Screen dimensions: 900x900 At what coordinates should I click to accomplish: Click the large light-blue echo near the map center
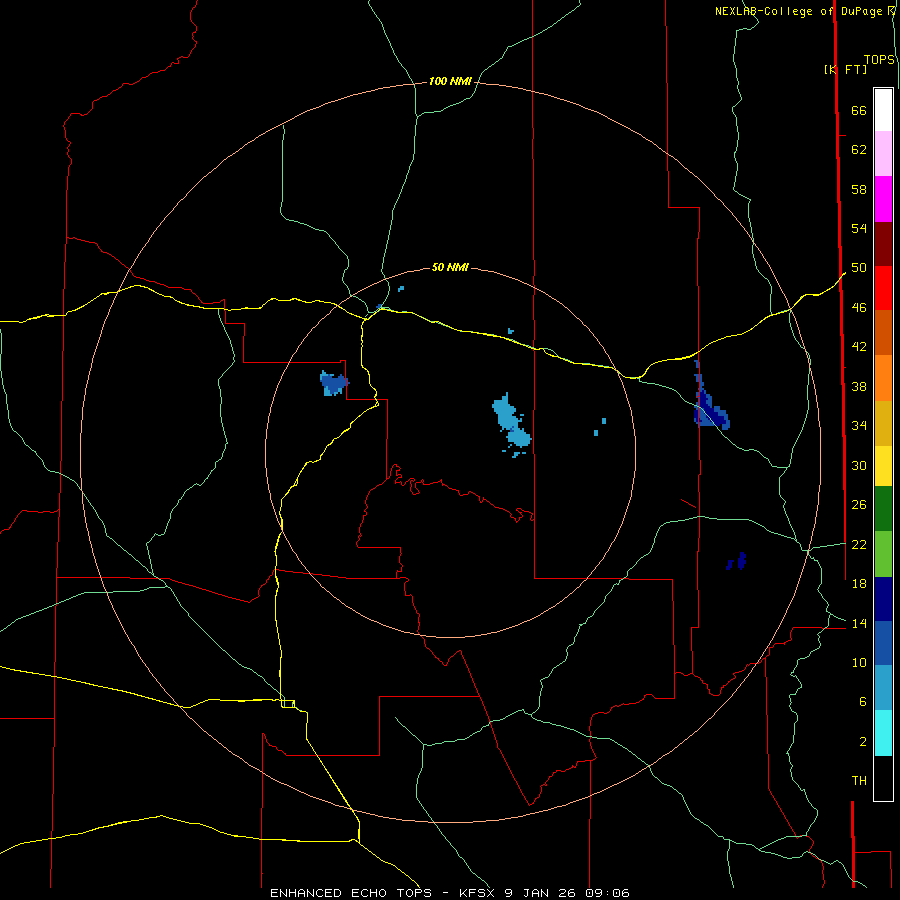tap(511, 424)
